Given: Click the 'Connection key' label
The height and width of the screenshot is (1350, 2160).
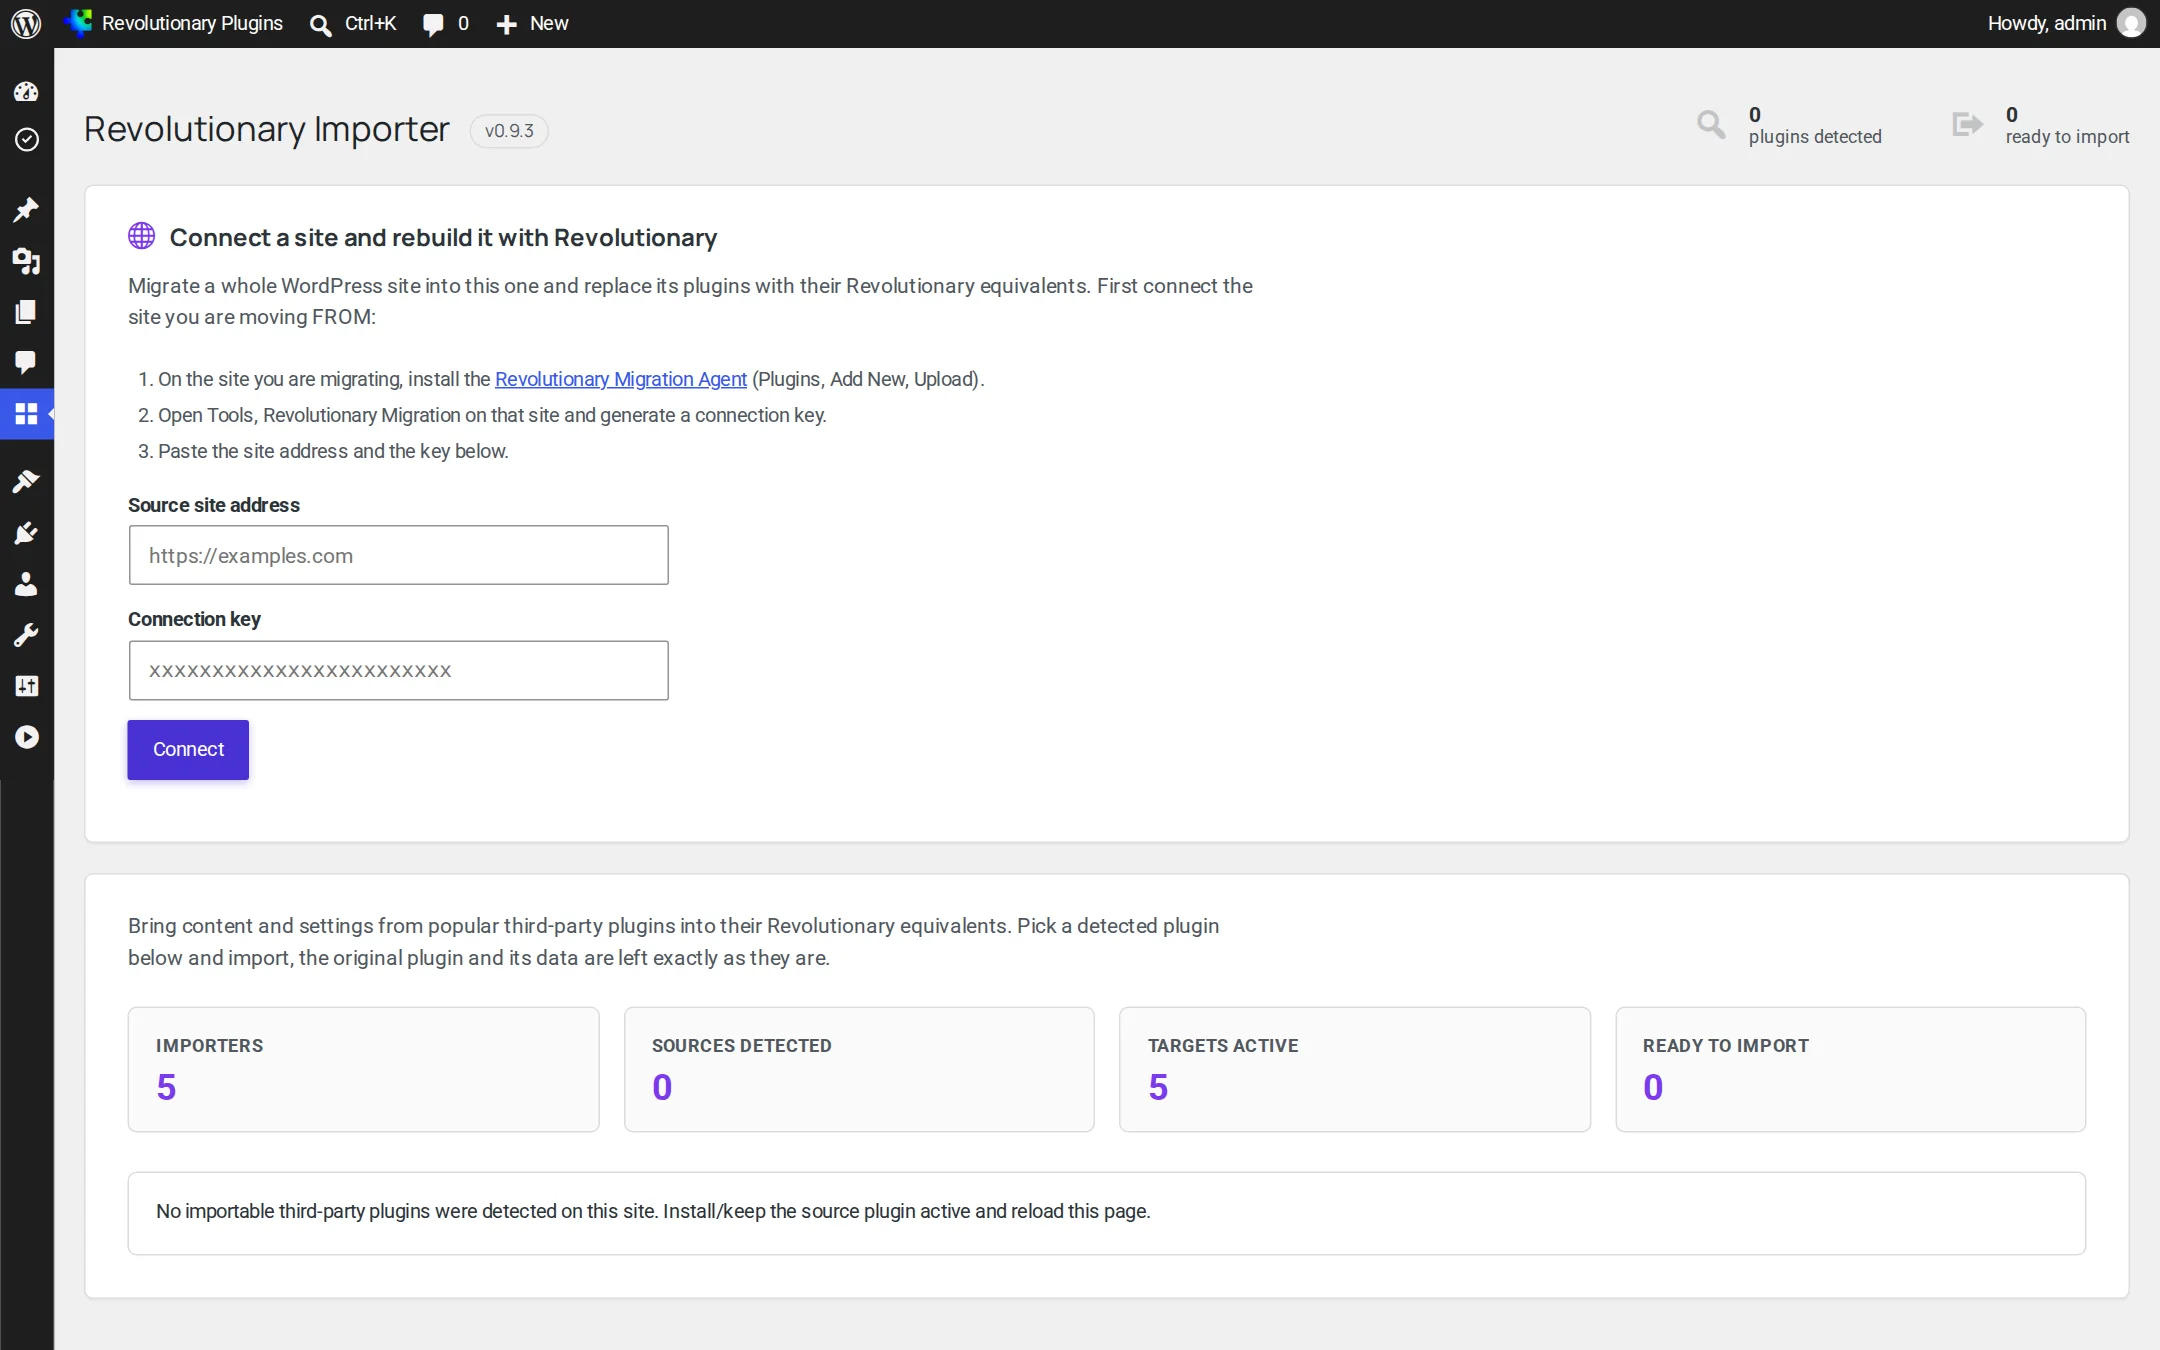Looking at the screenshot, I should (x=194, y=619).
